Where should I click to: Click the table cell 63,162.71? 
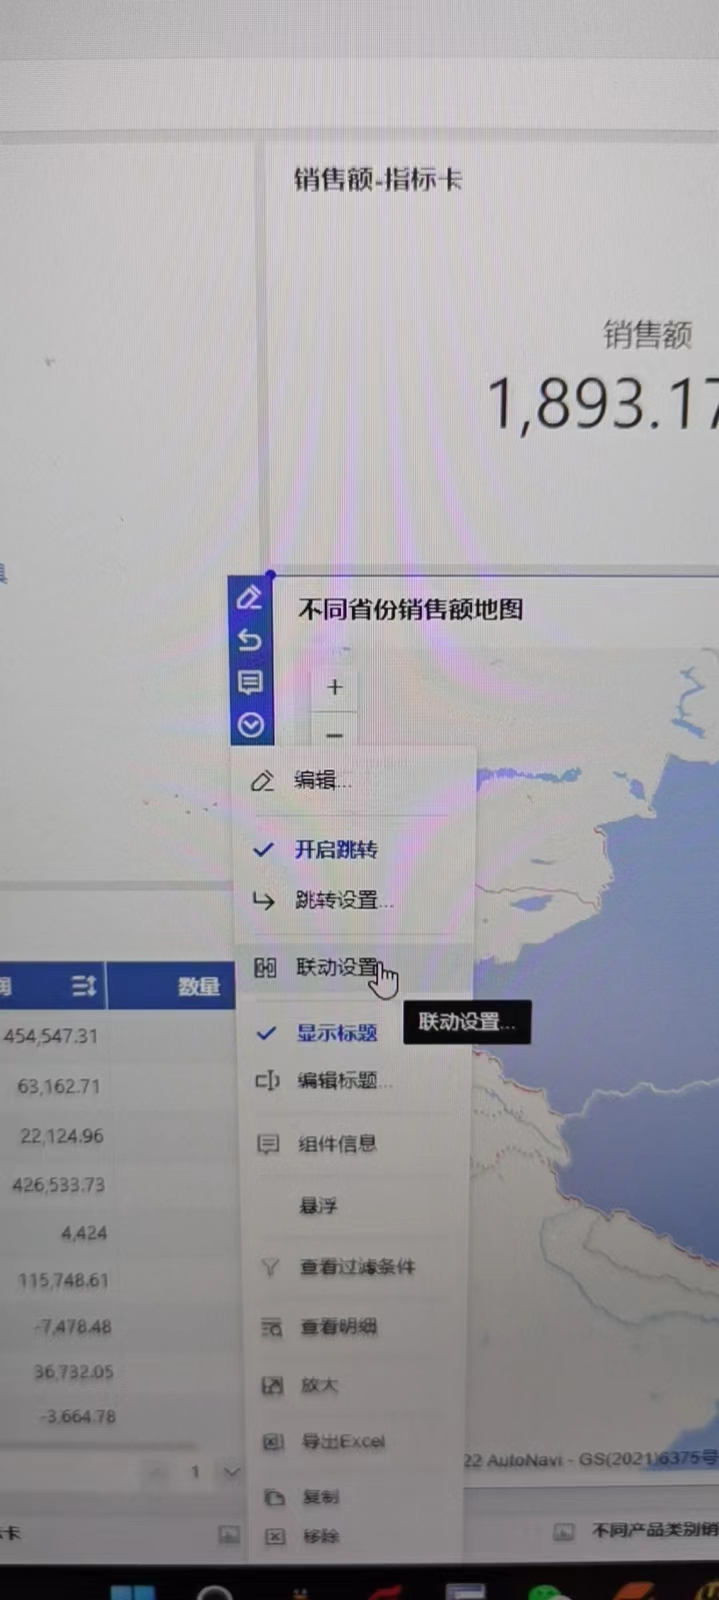[59, 1086]
